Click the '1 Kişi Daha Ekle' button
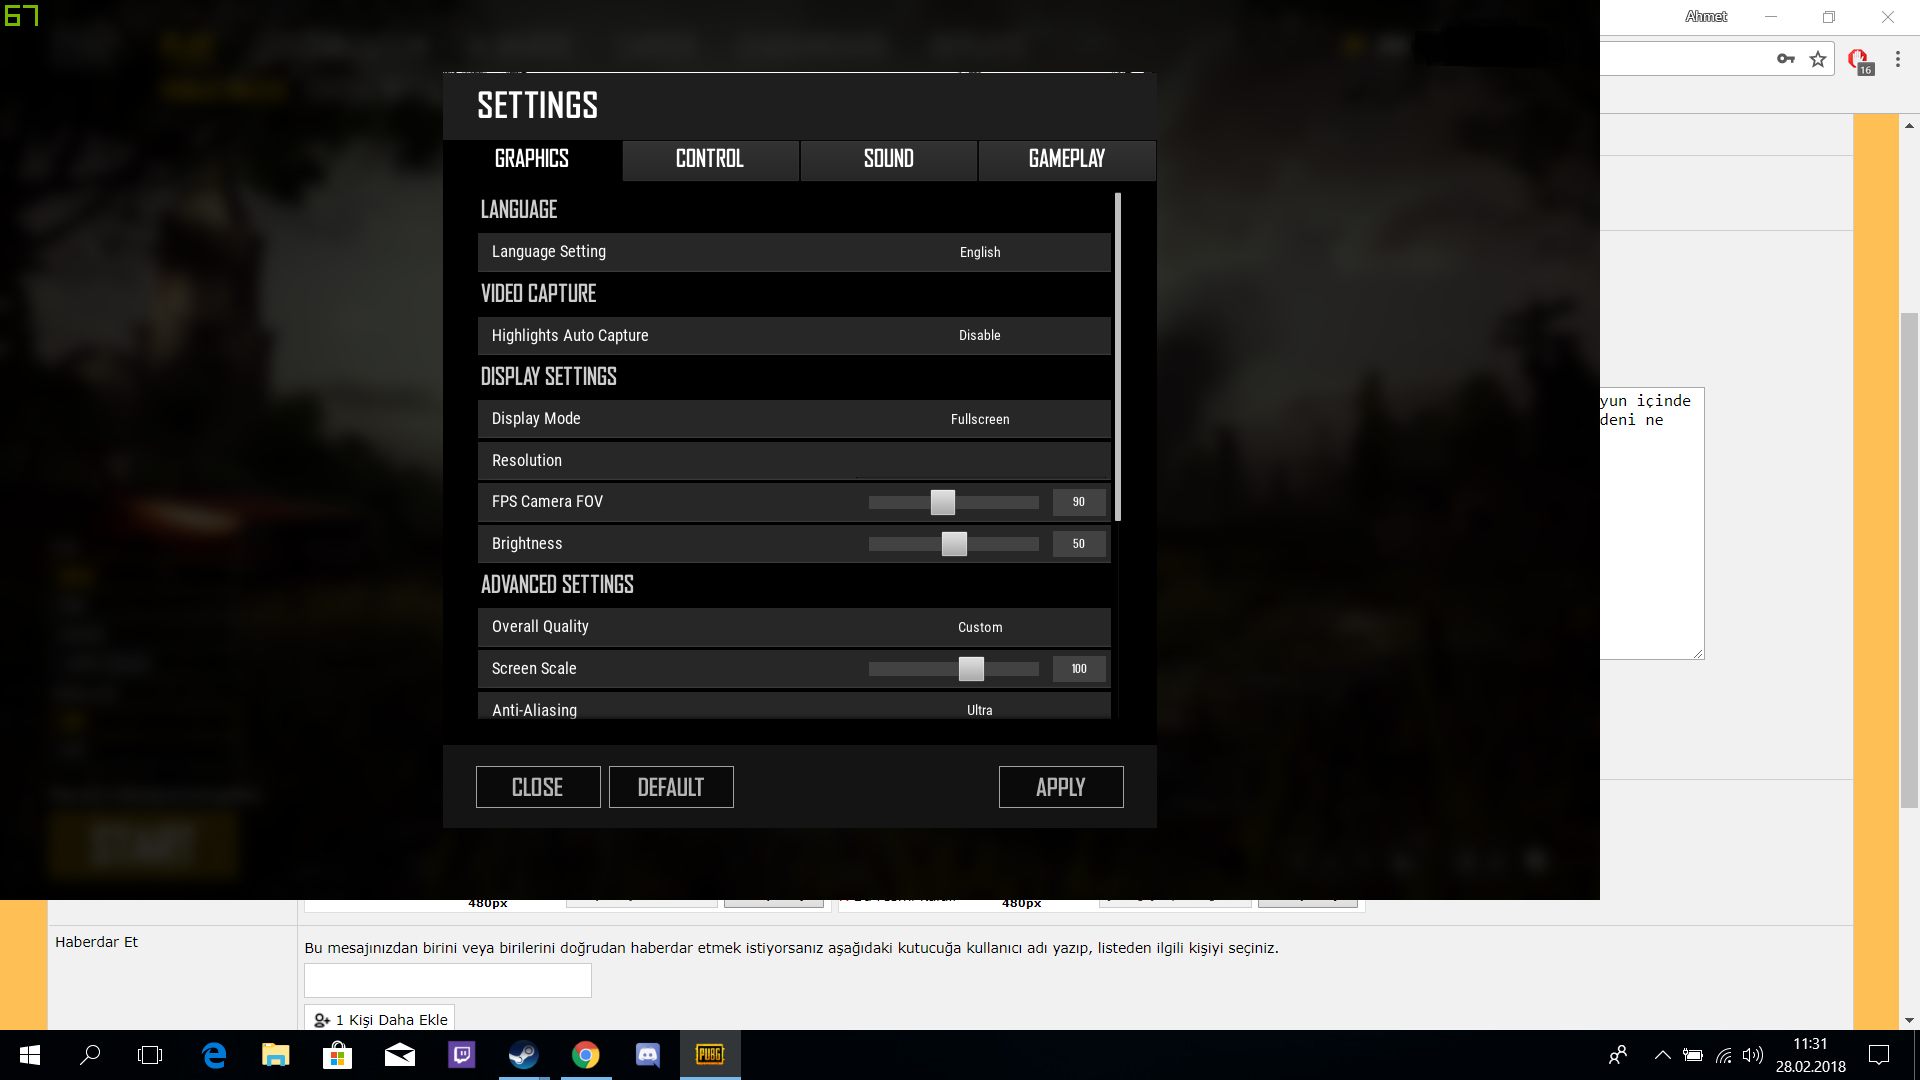The width and height of the screenshot is (1920, 1080). click(x=380, y=1019)
